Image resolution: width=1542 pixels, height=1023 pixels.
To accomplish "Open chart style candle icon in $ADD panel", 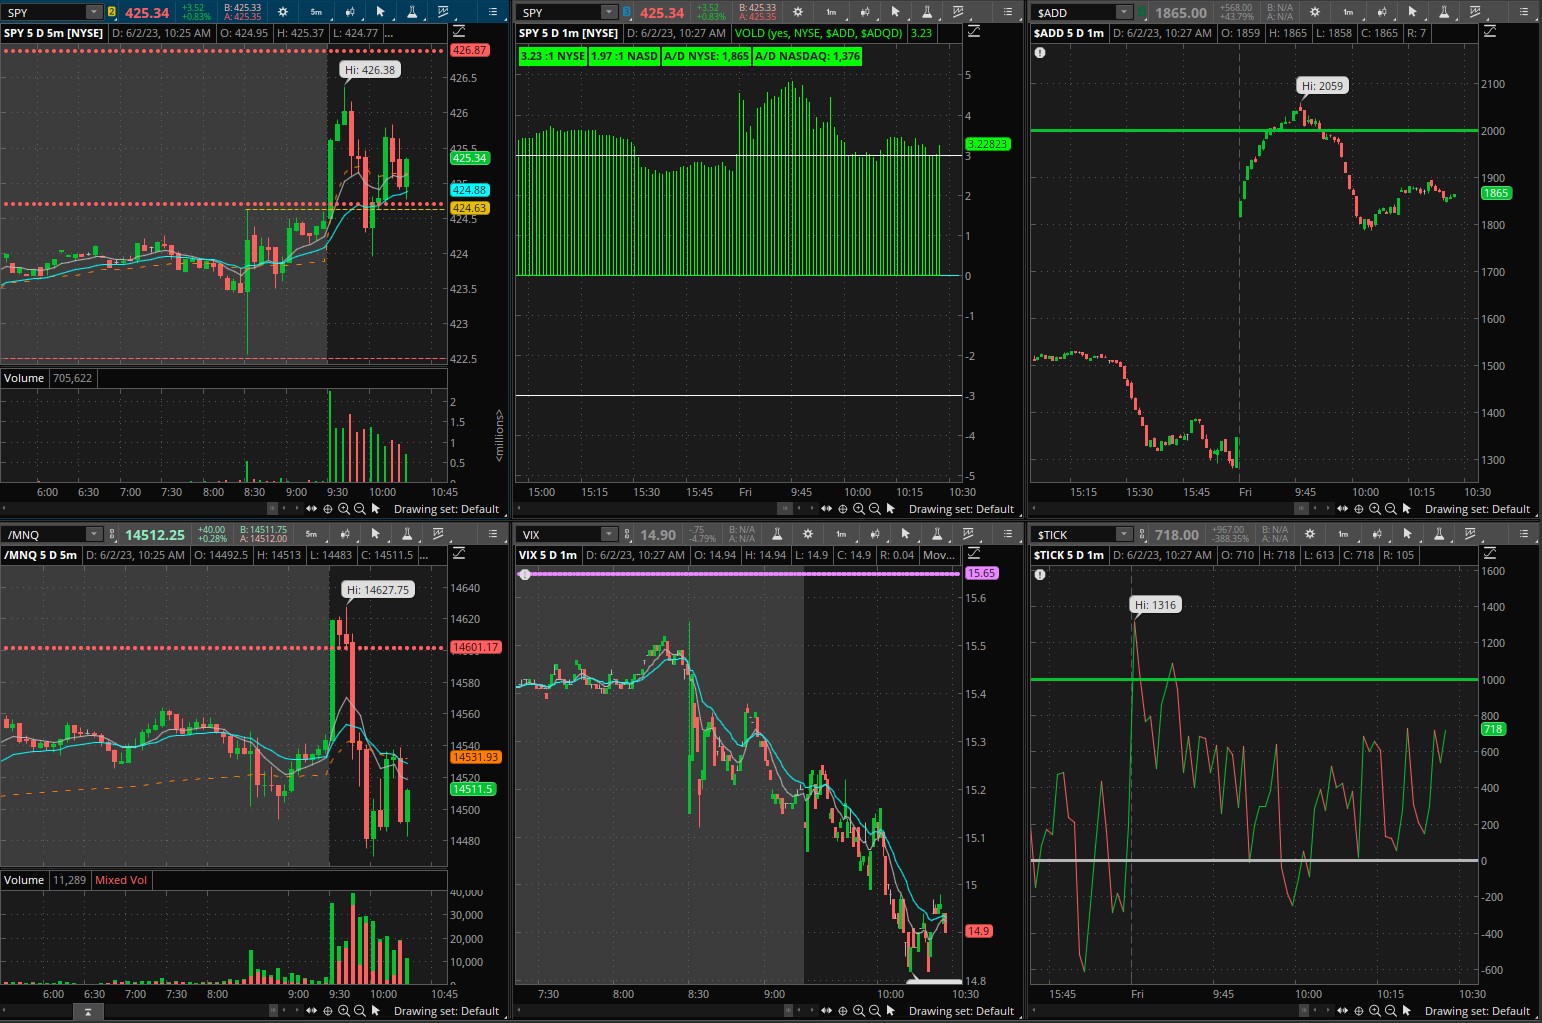I will (x=1381, y=12).
